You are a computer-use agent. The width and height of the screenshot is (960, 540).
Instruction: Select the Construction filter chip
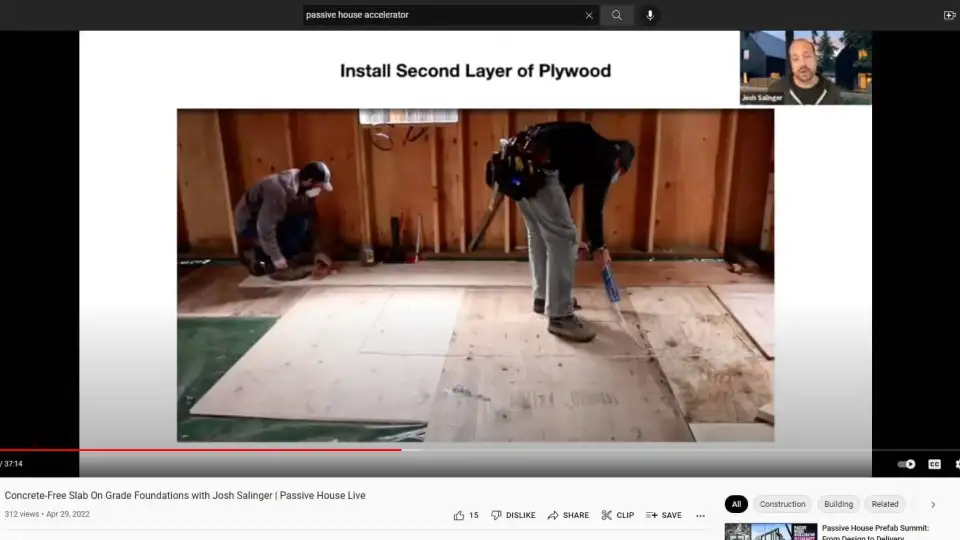pyautogui.click(x=782, y=504)
